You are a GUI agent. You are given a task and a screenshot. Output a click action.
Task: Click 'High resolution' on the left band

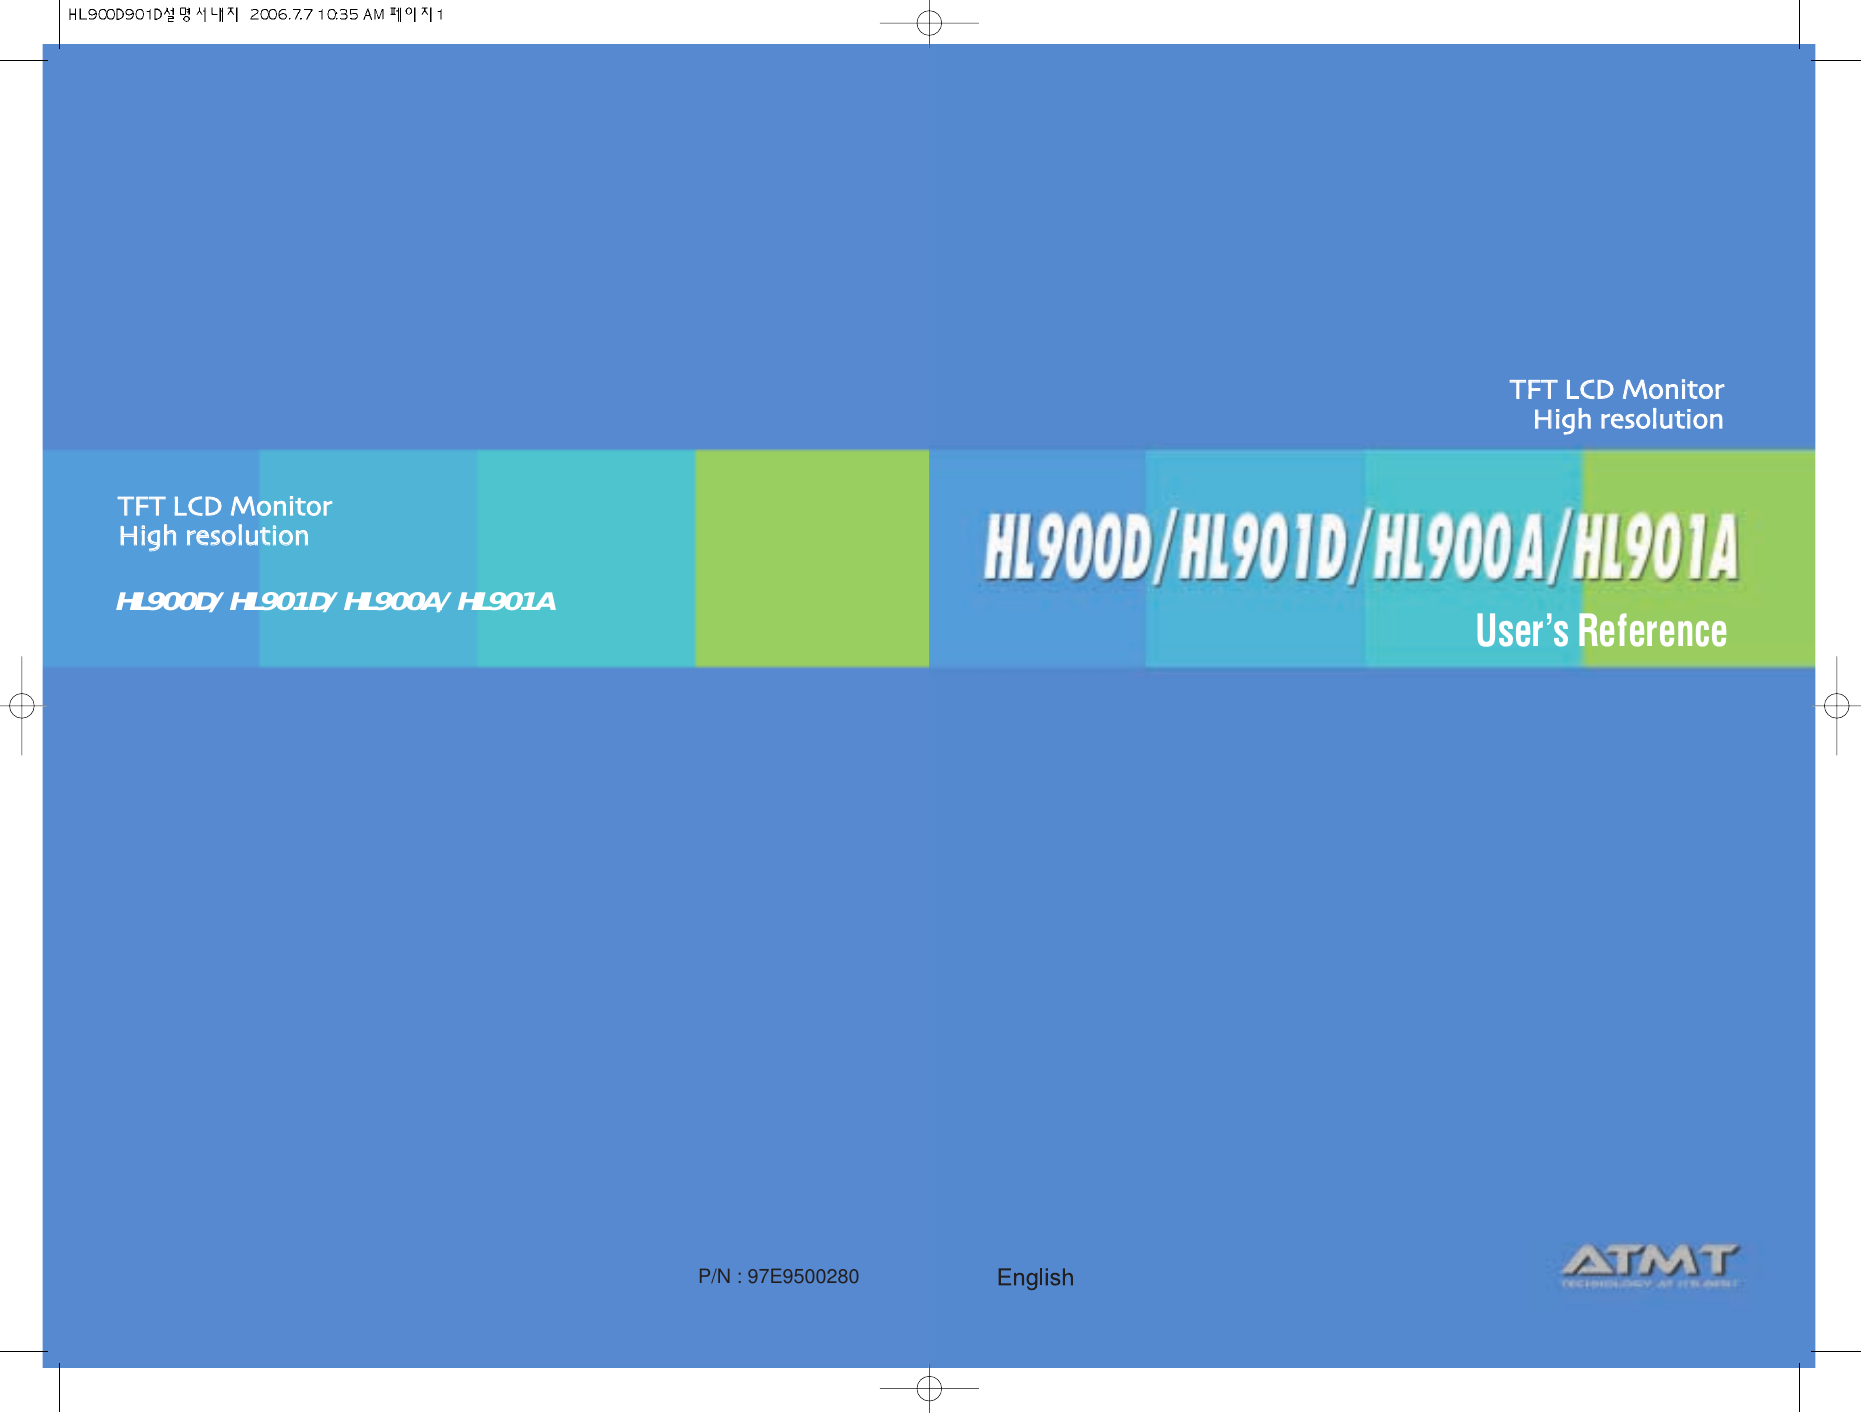(214, 536)
